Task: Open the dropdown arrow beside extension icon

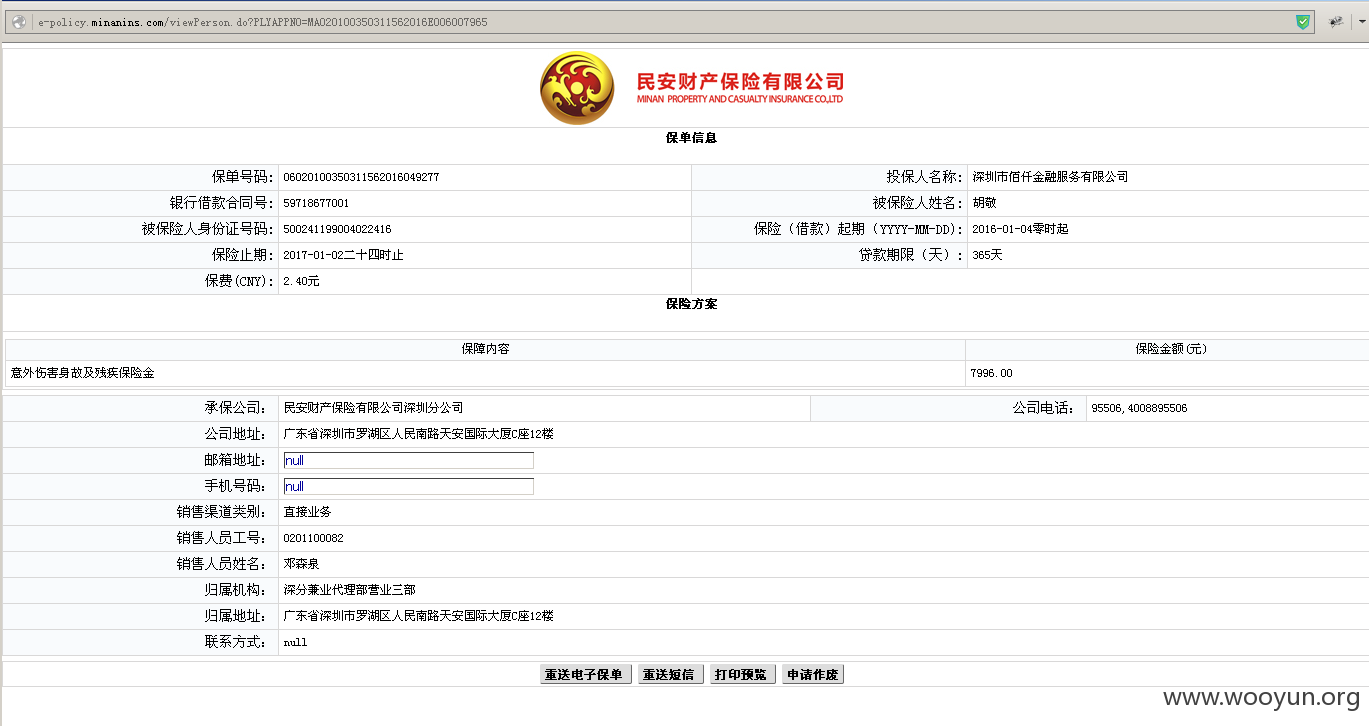Action: coord(1361,22)
